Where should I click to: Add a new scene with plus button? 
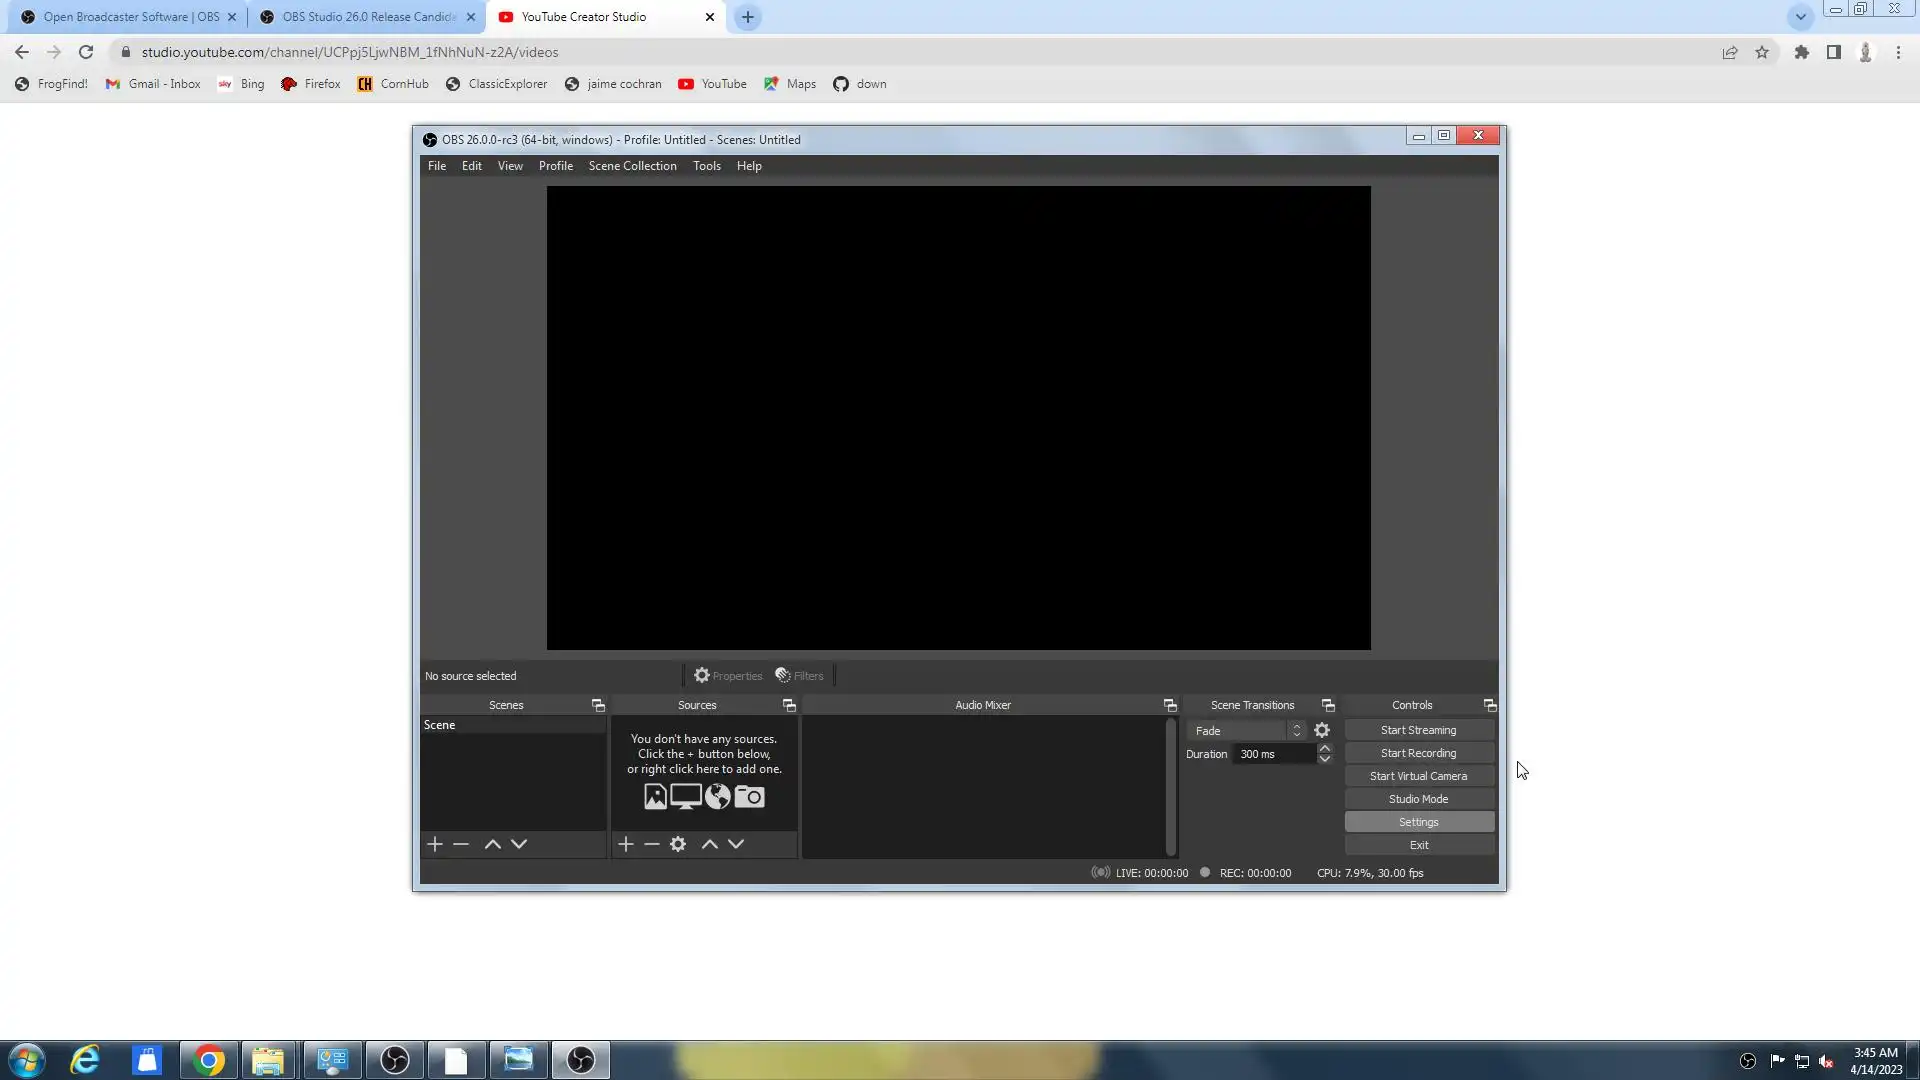435,845
